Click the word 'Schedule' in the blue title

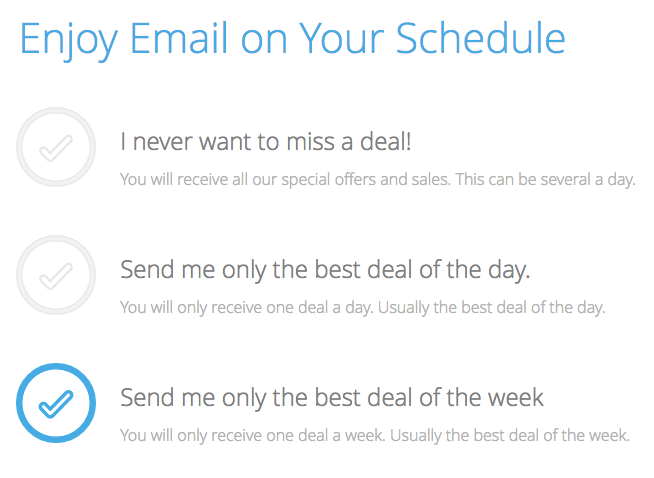pos(480,38)
